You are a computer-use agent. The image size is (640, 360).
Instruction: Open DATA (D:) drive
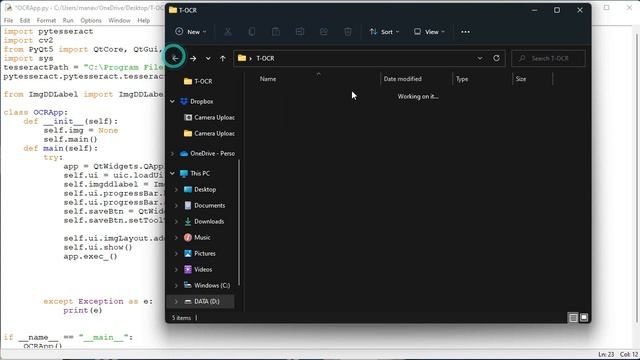point(202,301)
